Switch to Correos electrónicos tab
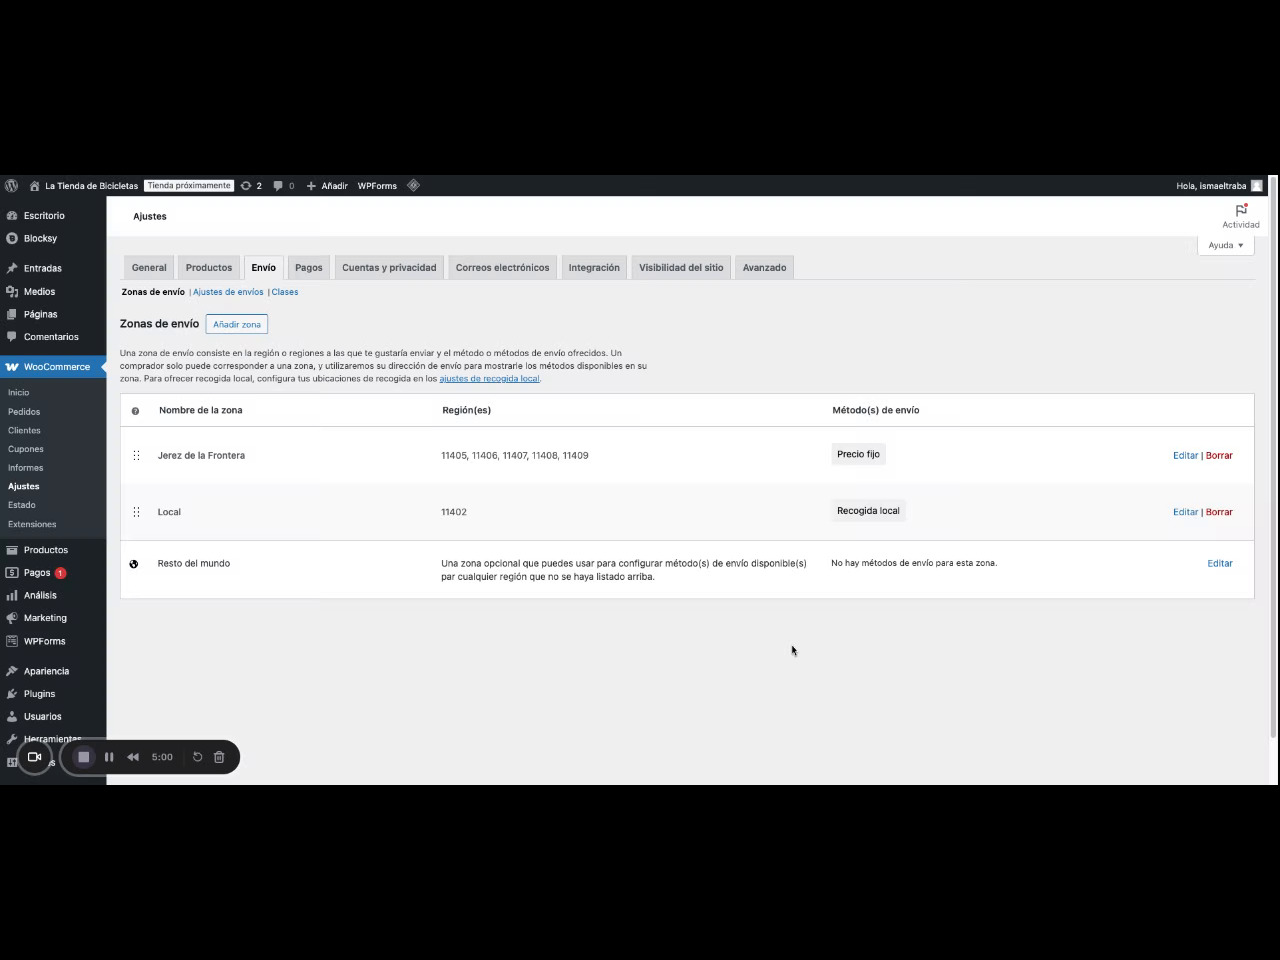The width and height of the screenshot is (1280, 960). tap(503, 268)
